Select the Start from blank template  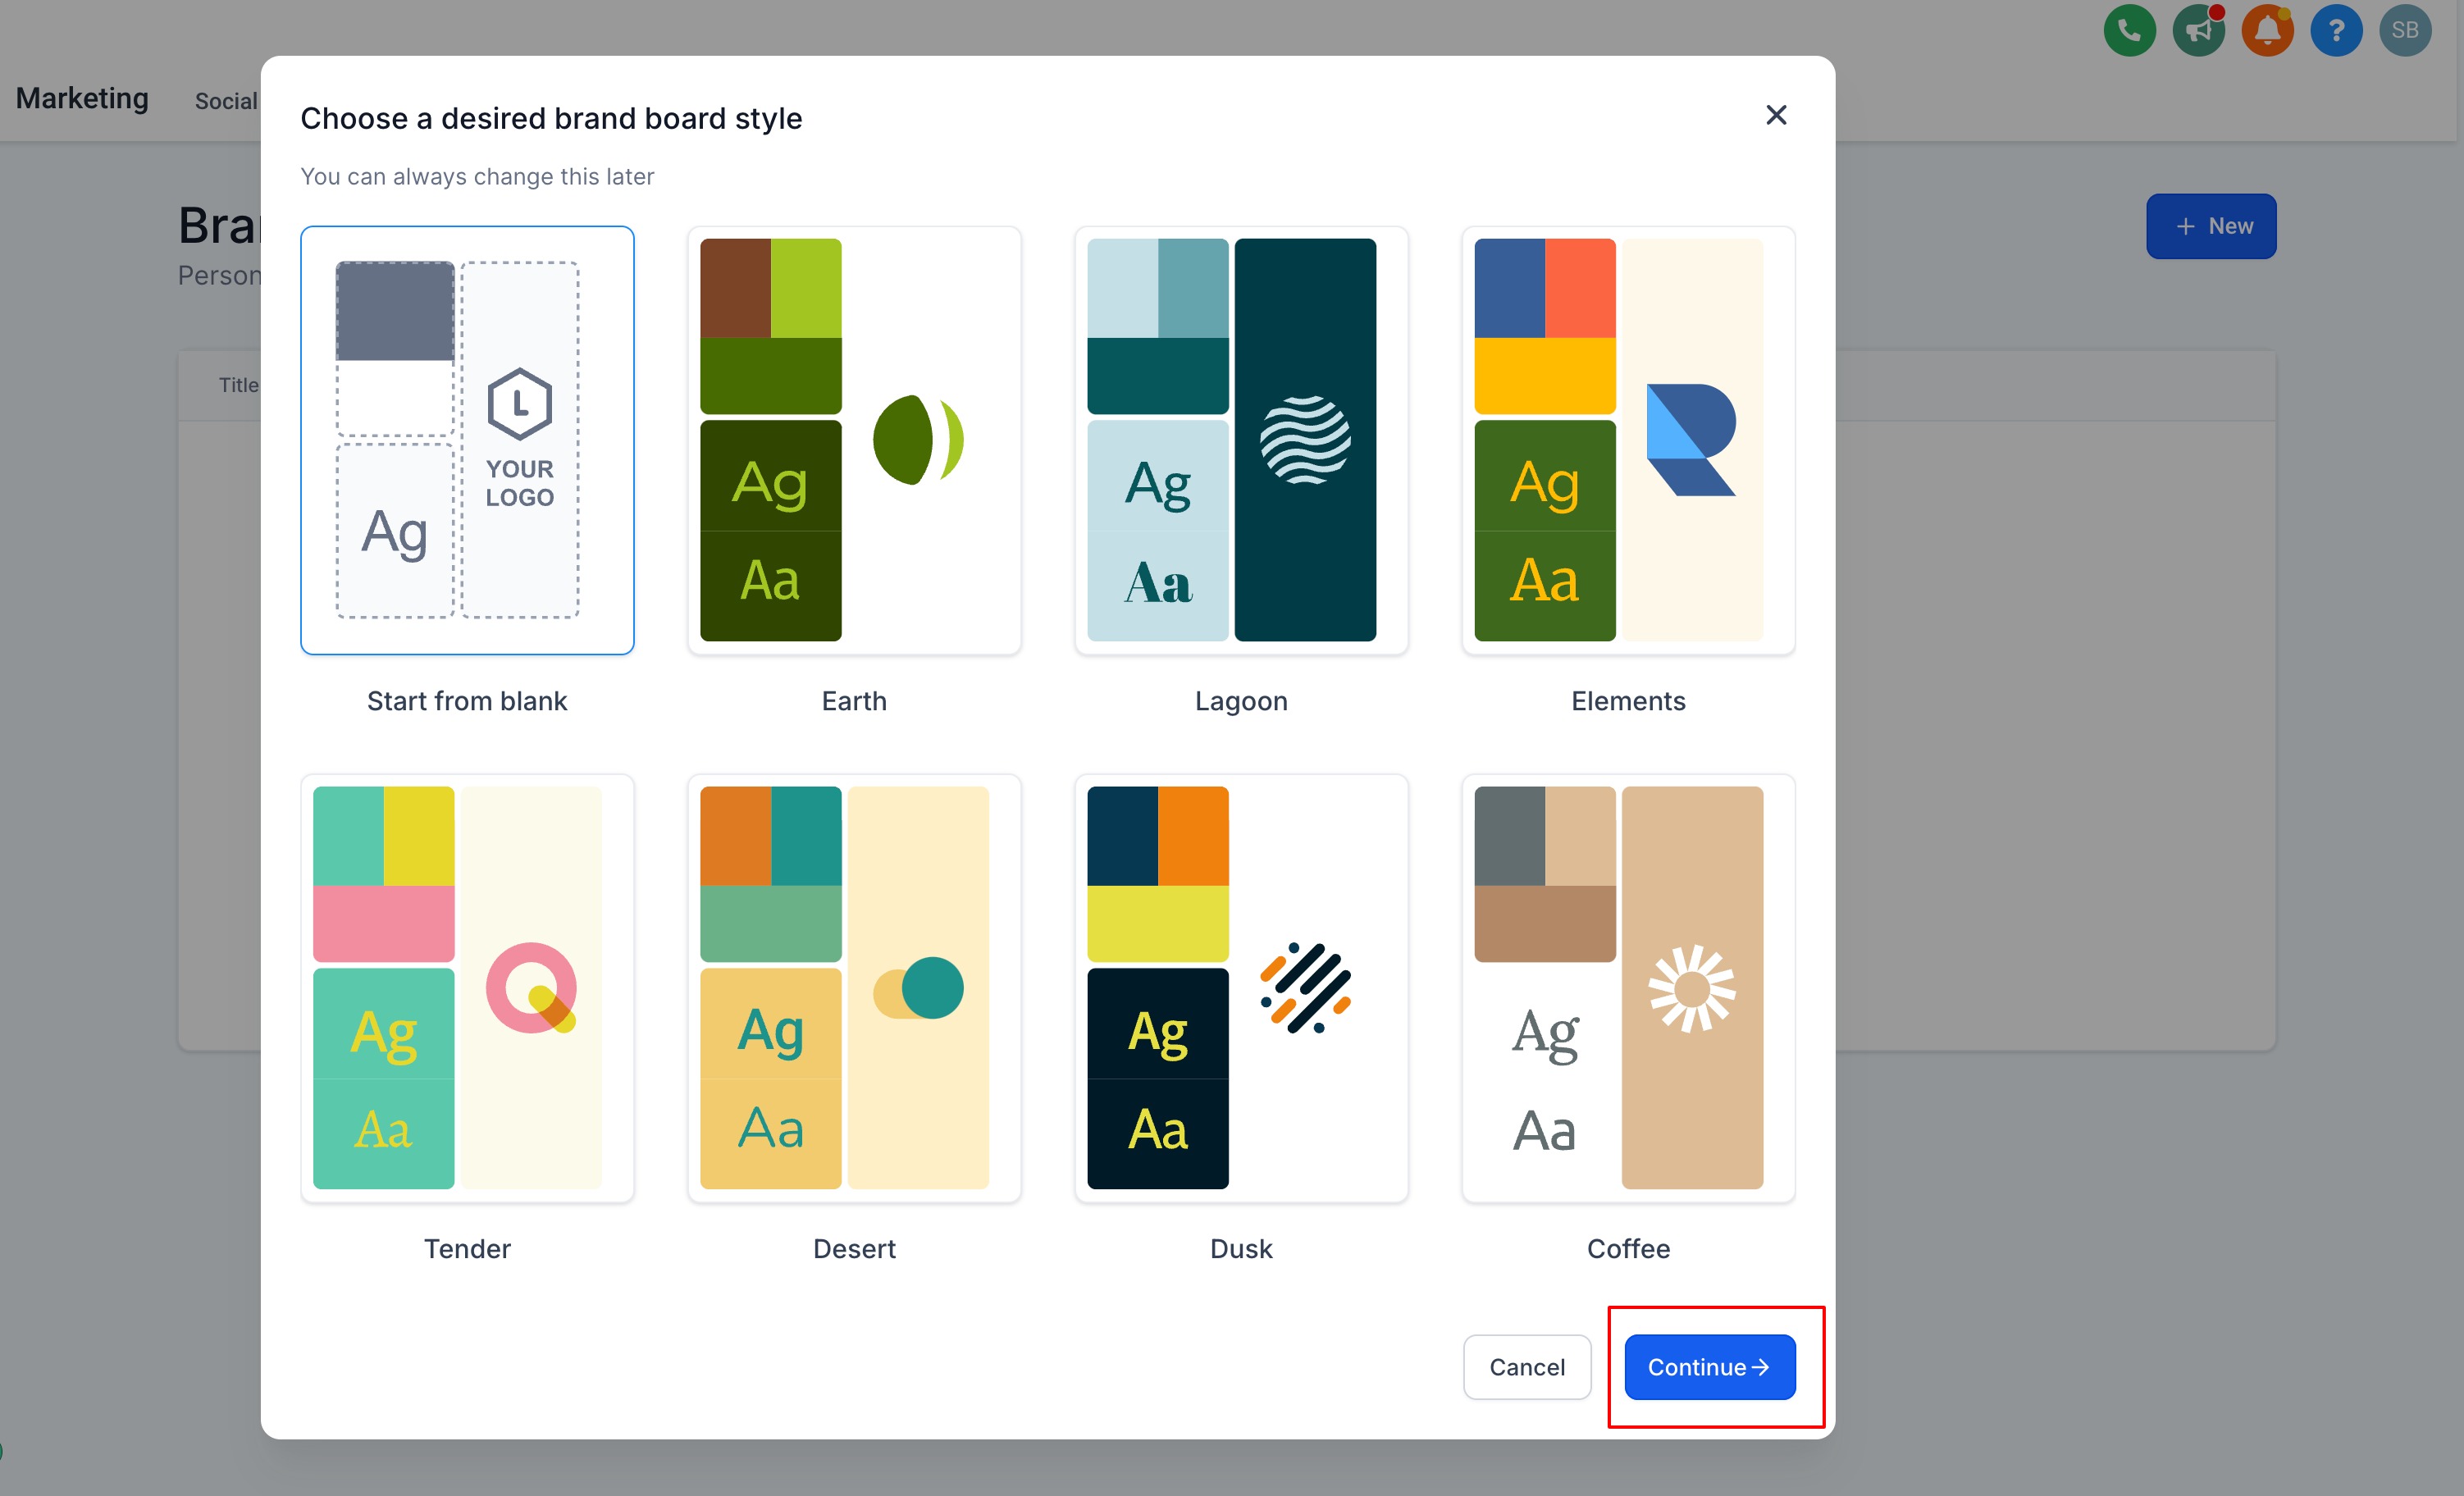(x=467, y=440)
